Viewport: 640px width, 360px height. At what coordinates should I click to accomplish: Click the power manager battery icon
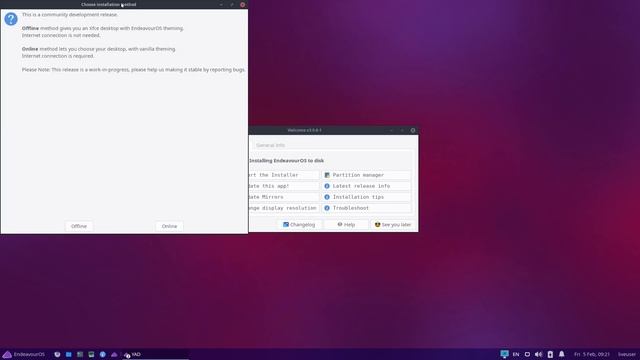click(550, 354)
